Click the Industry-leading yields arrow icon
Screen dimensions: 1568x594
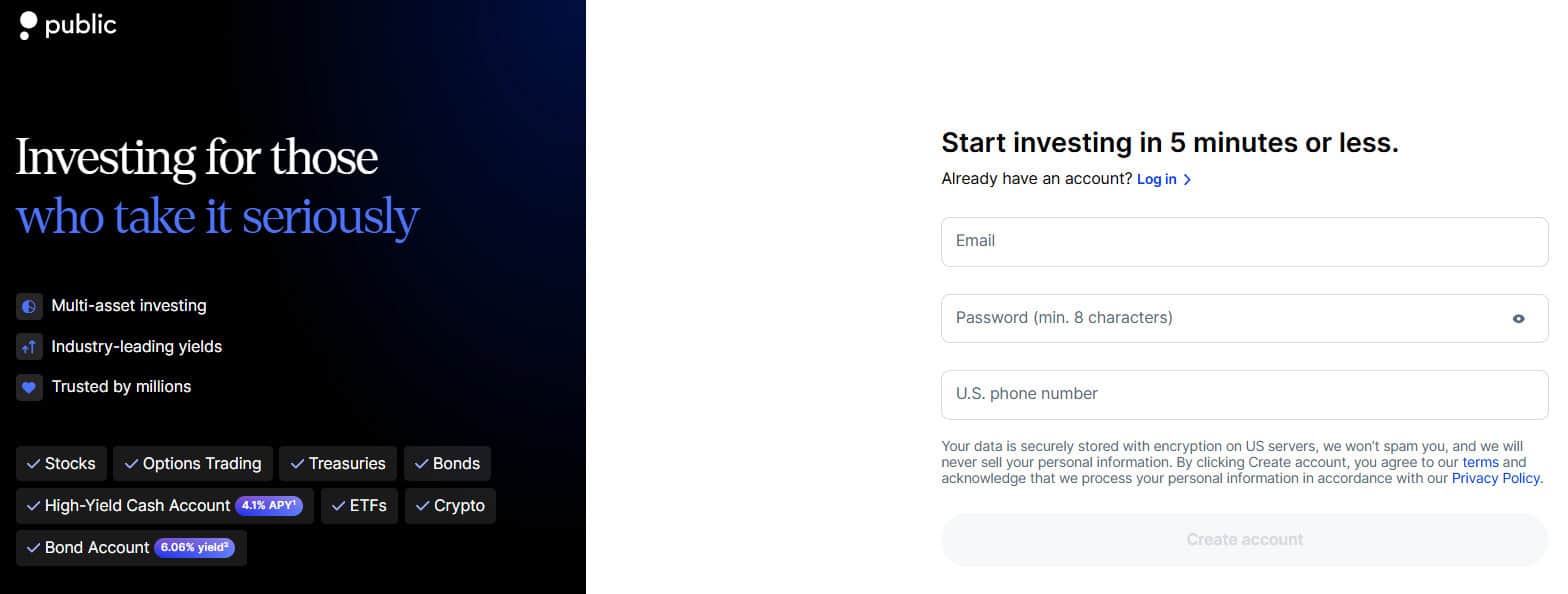click(28, 346)
